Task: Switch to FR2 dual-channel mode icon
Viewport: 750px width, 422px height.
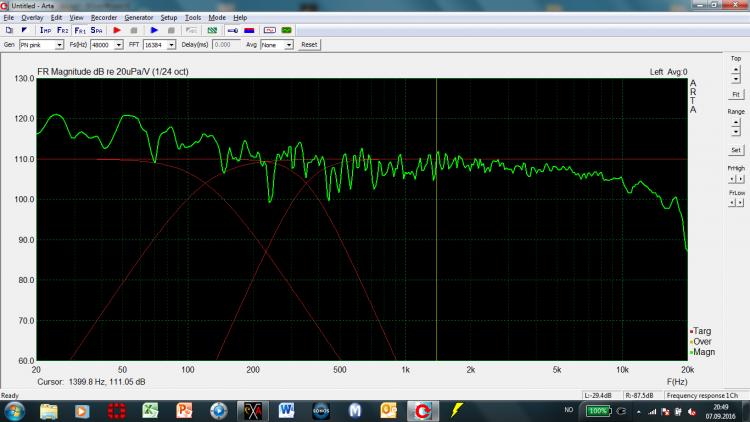Action: 62,31
